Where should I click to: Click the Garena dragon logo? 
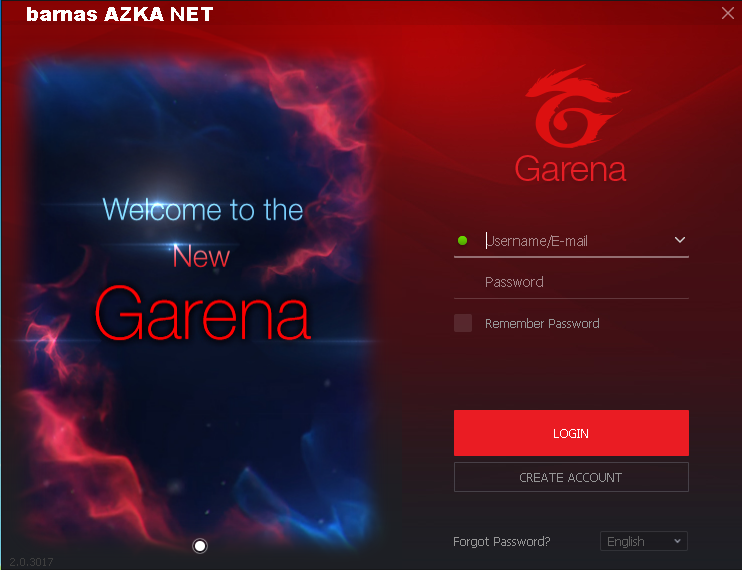(x=577, y=105)
